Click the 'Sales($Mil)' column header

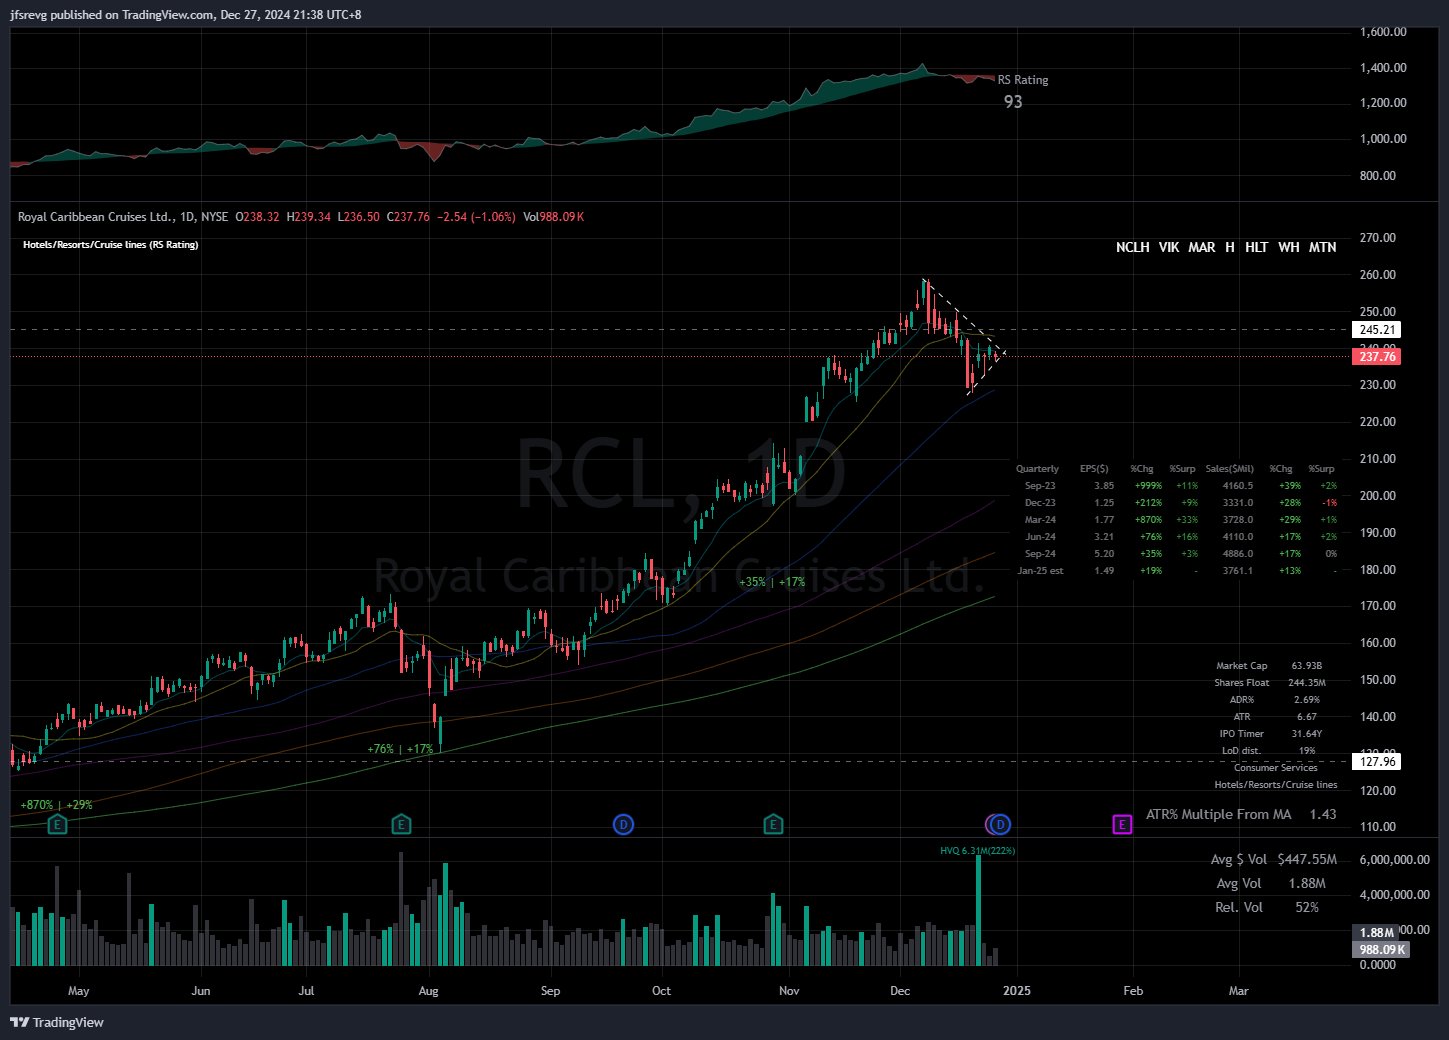(x=1229, y=469)
